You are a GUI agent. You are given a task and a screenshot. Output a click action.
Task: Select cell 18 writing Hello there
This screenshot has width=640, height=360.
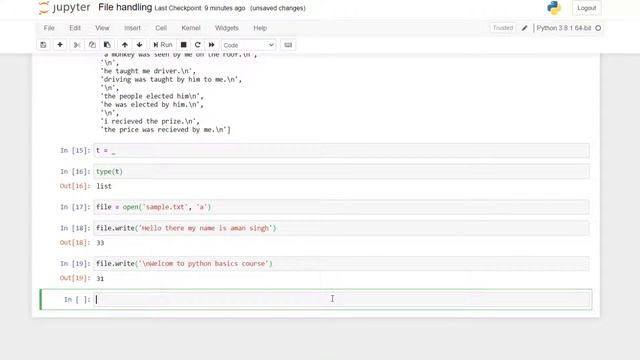[341, 228]
